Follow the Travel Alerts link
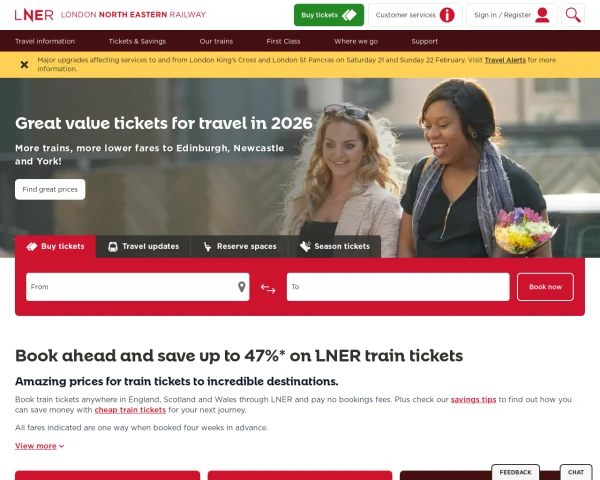This screenshot has width=600, height=480. [x=505, y=60]
